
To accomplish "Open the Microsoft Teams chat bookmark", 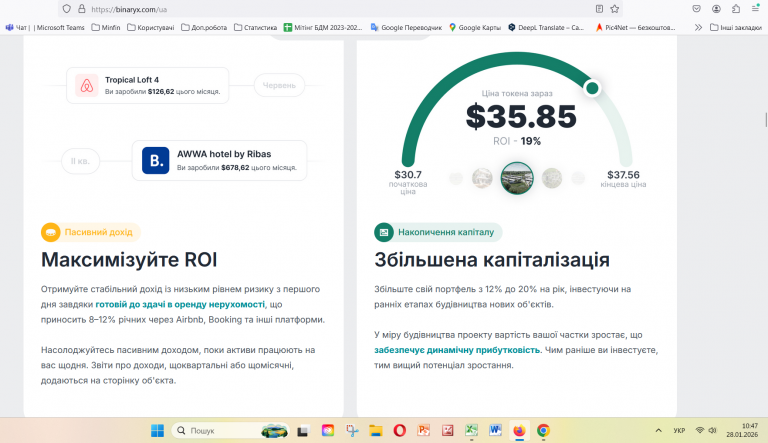I will click(x=45, y=27).
